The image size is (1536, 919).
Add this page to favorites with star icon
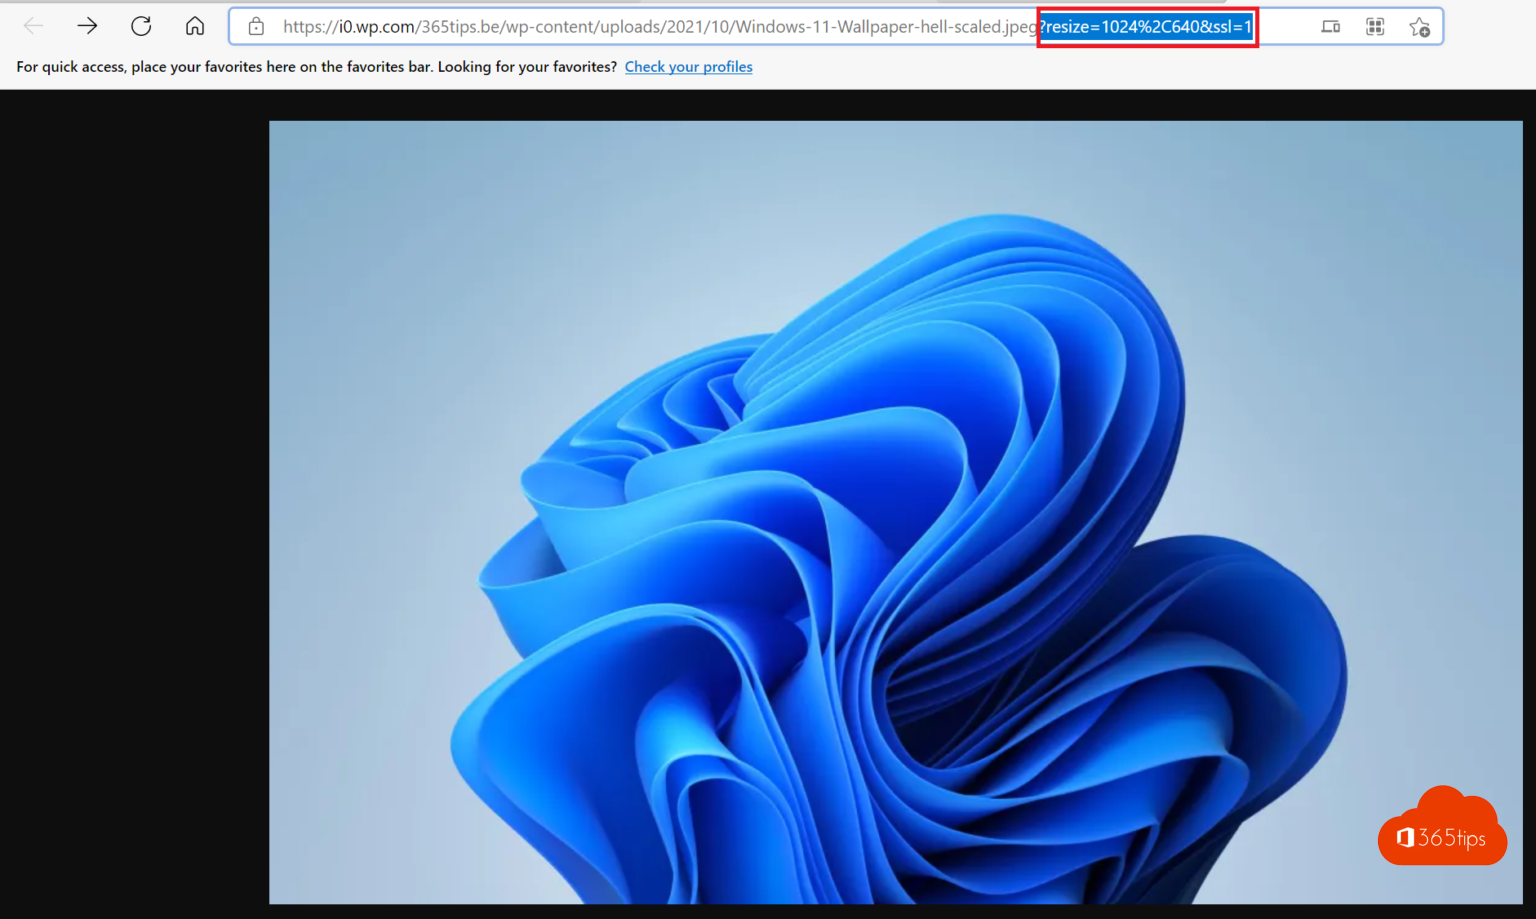(x=1419, y=27)
